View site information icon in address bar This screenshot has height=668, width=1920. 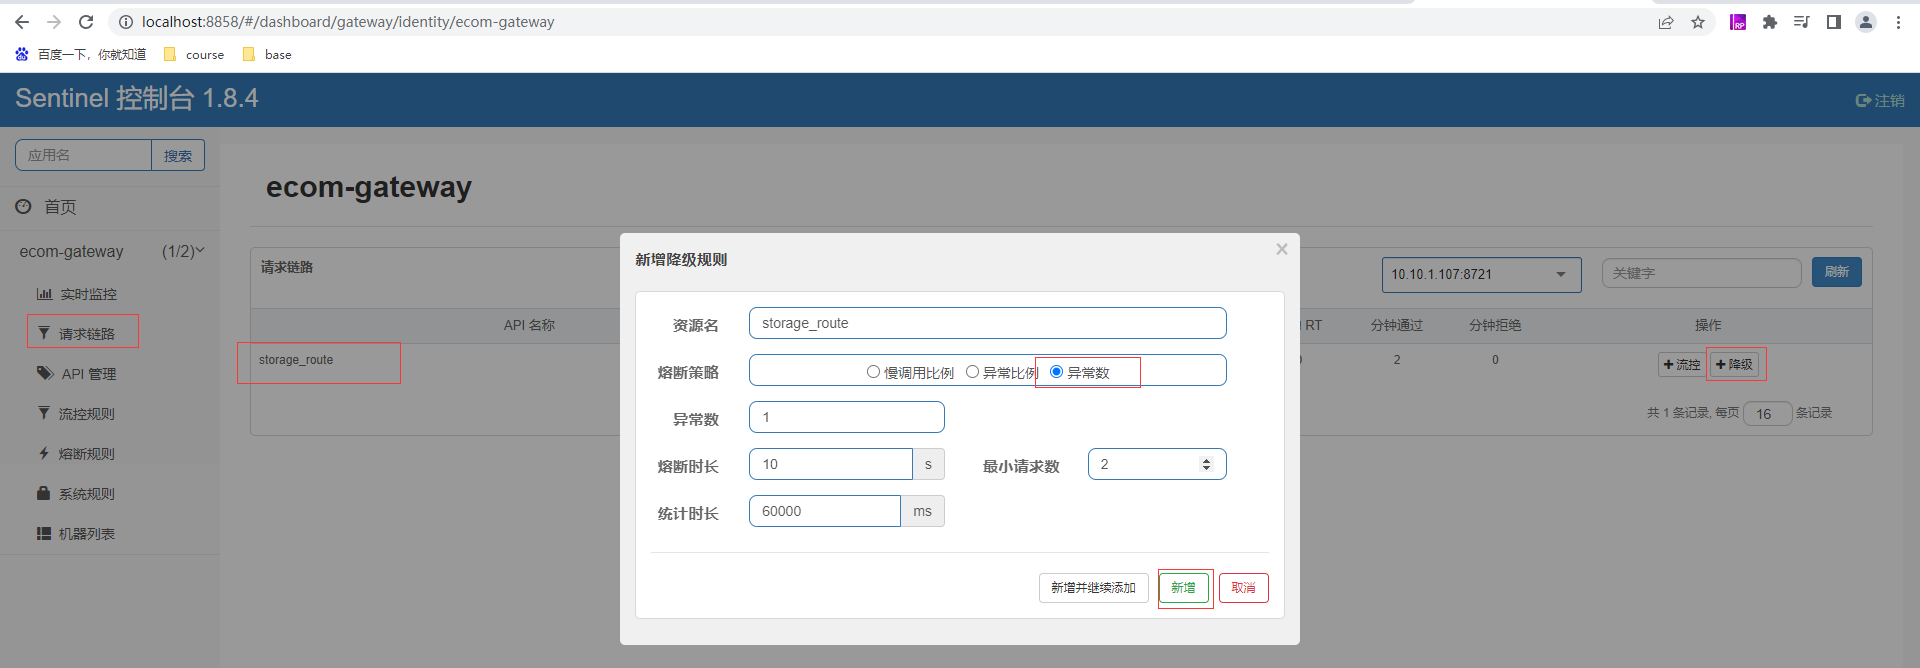[x=126, y=22]
